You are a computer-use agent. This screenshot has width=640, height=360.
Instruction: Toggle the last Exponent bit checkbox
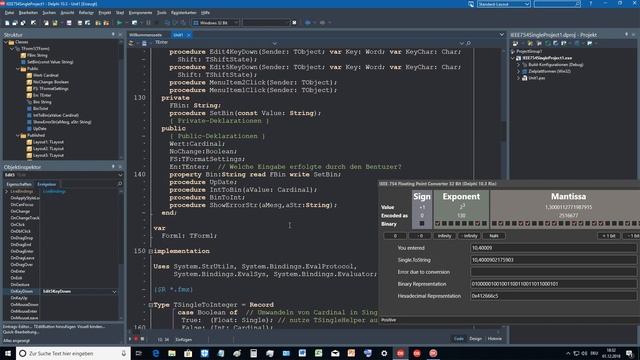pos(484,223)
